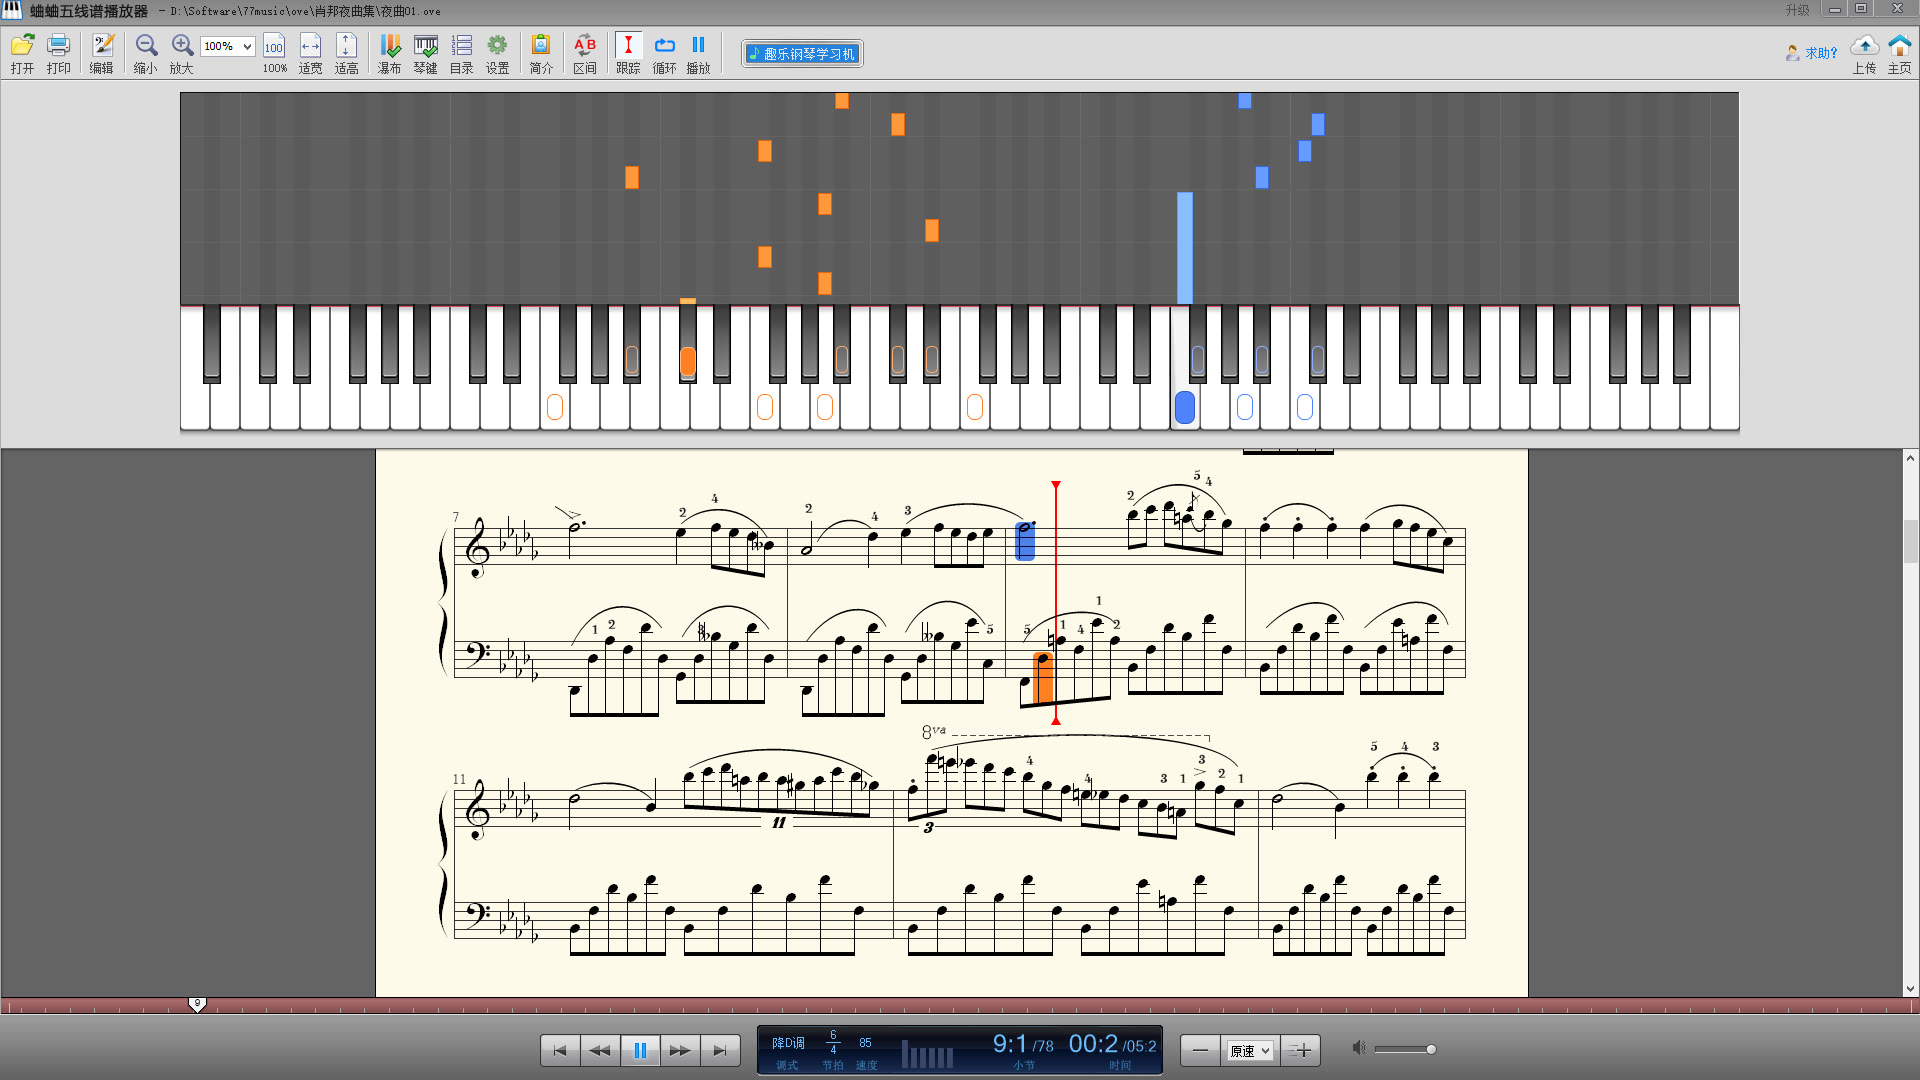Click the score vertical scrollbar thumb
Viewport: 1920px width, 1080px height.
[x=1910, y=541]
